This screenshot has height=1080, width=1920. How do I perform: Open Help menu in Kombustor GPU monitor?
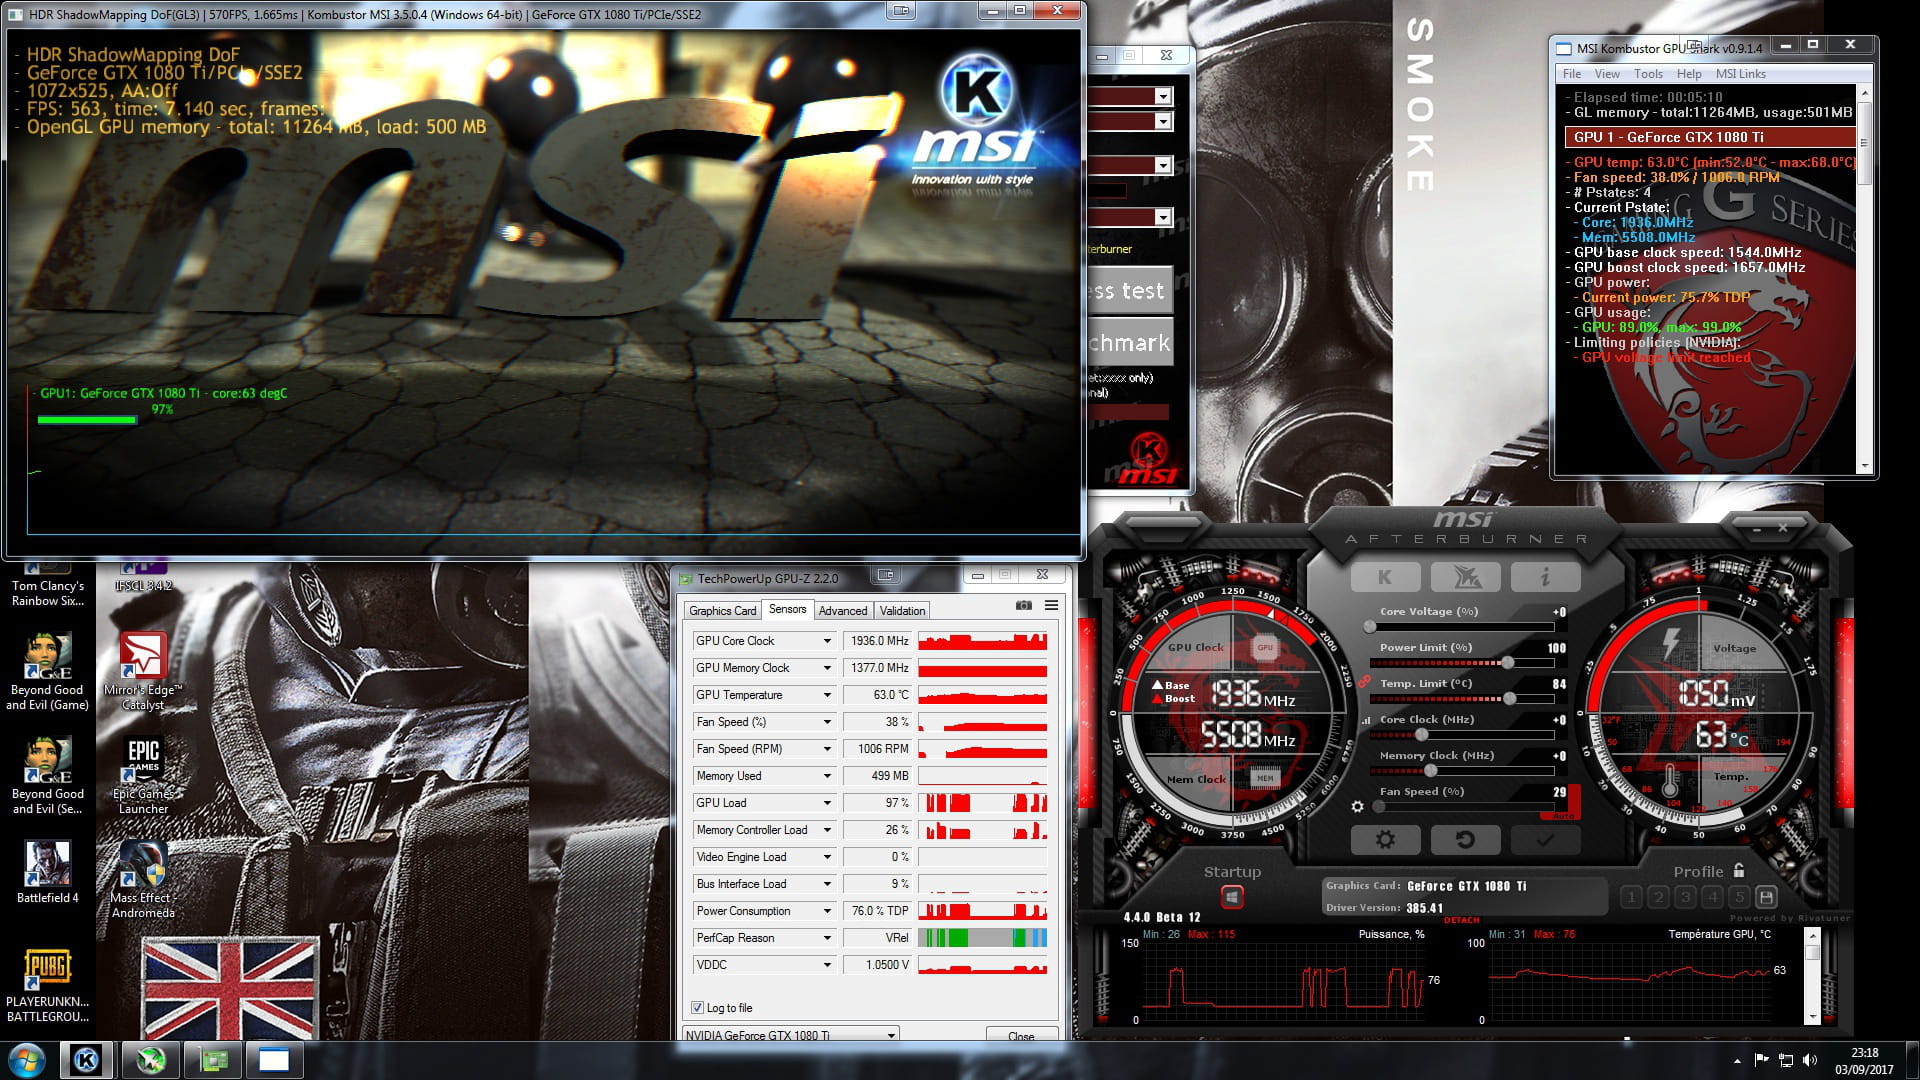click(x=1689, y=74)
